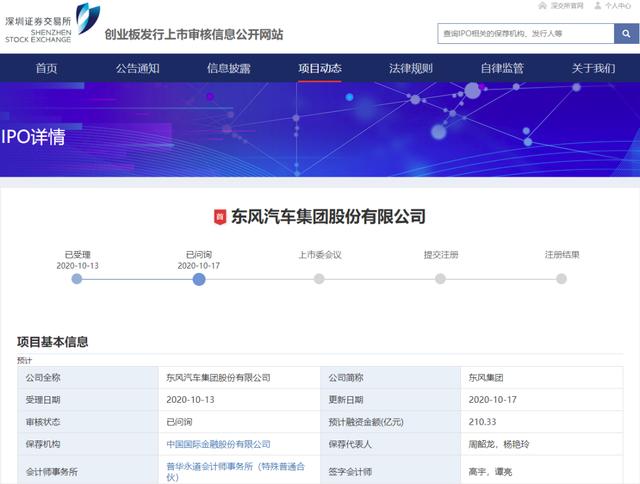640x484 pixels.
Task: Click the 提交注册 progress step dot
Action: [x=441, y=279]
